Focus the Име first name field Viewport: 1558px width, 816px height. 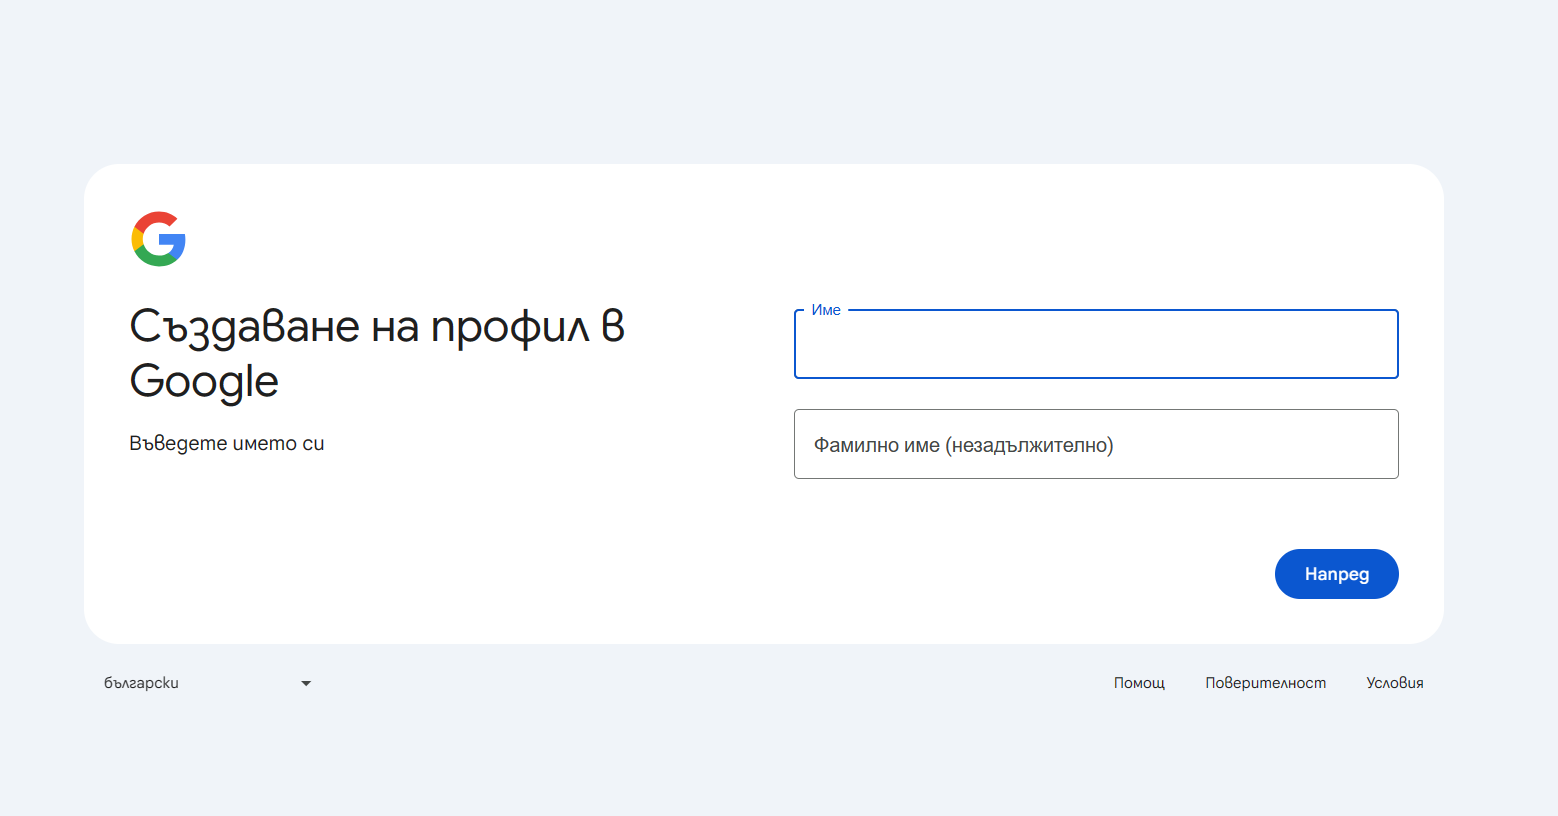pyautogui.click(x=1096, y=344)
